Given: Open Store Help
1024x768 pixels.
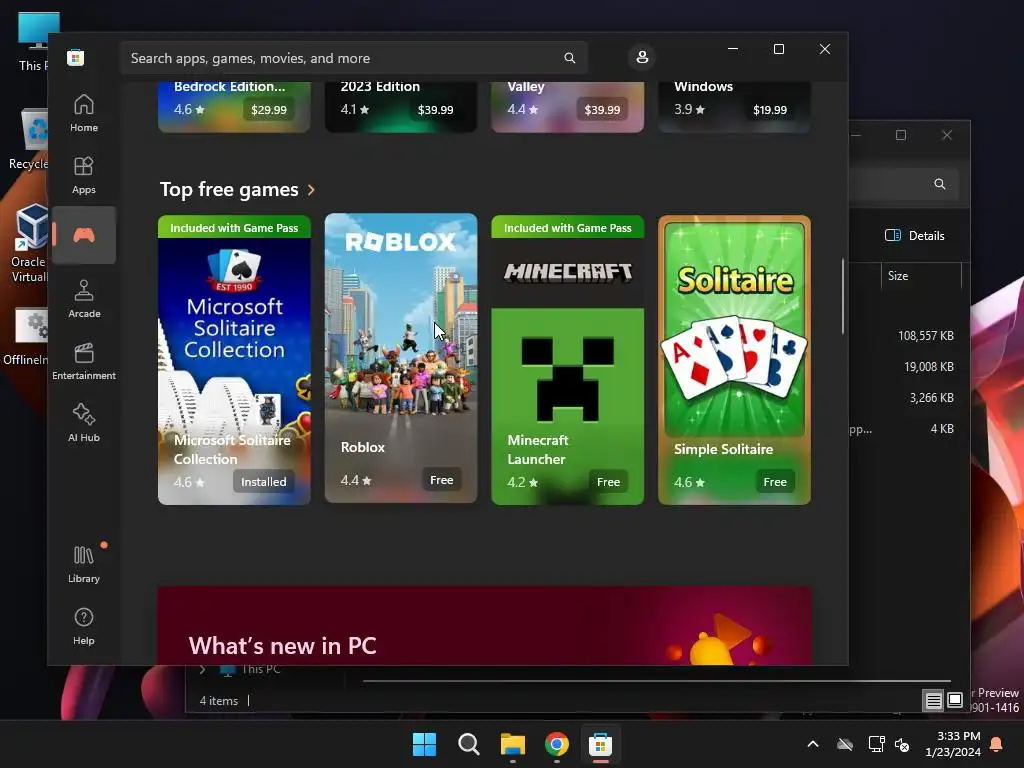Looking at the screenshot, I should tap(84, 626).
